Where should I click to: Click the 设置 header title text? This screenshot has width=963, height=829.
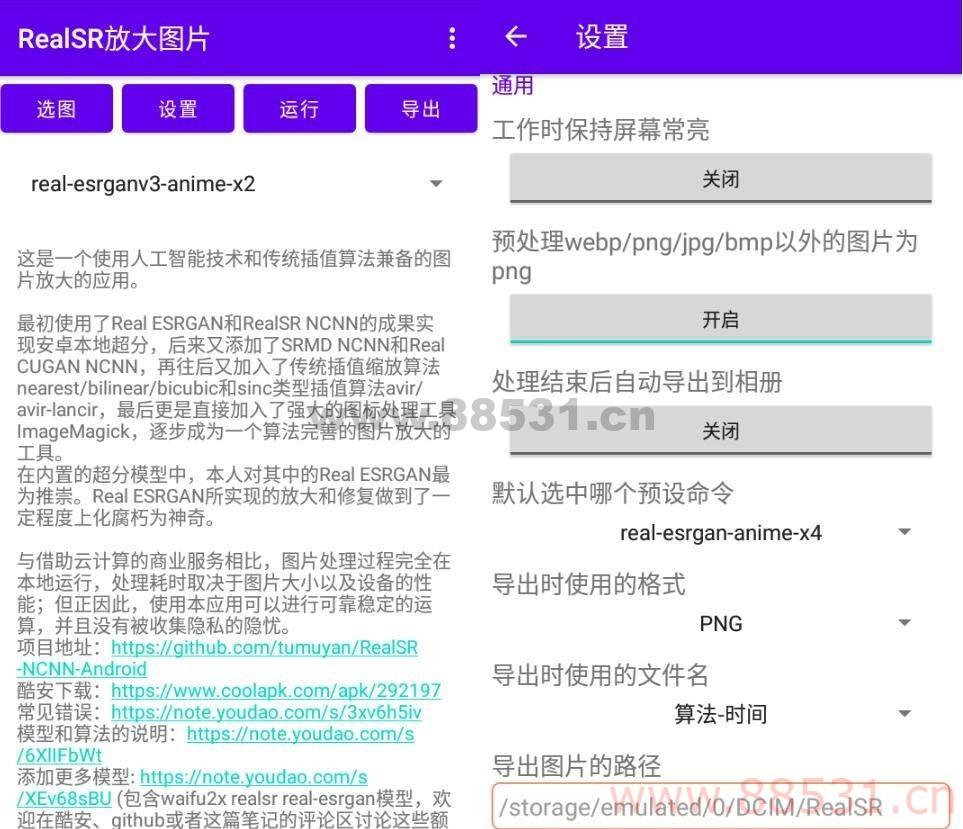602,37
